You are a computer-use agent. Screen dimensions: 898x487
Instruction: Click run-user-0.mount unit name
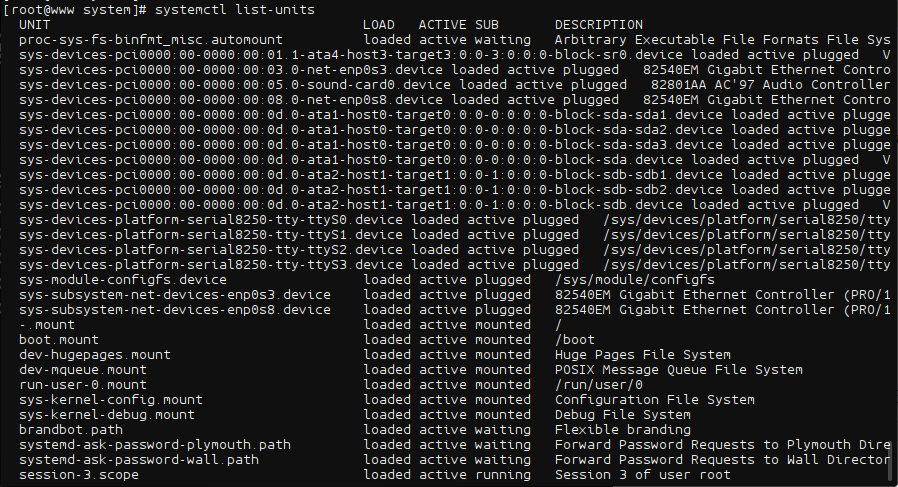82,384
